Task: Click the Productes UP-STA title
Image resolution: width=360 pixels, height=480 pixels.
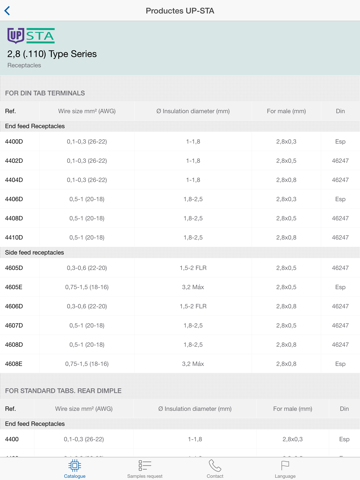Action: [x=180, y=11]
